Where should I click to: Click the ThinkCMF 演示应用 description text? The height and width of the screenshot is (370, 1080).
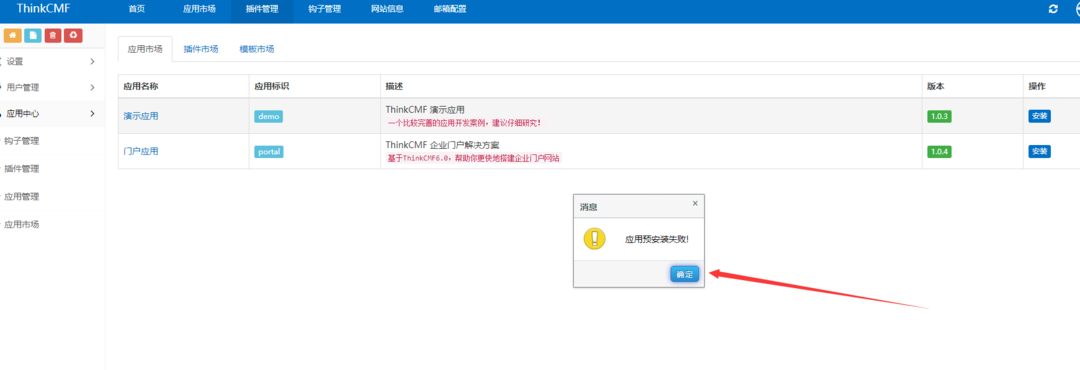[x=425, y=110]
